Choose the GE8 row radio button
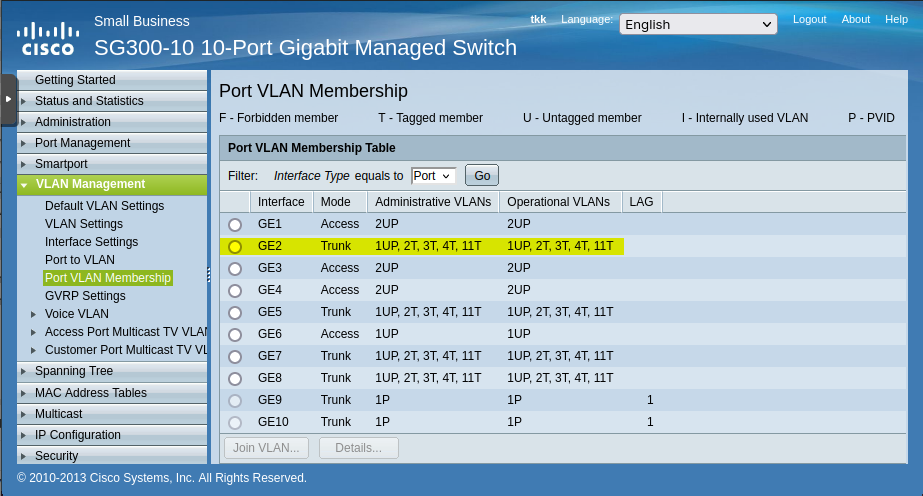 pyautogui.click(x=235, y=379)
